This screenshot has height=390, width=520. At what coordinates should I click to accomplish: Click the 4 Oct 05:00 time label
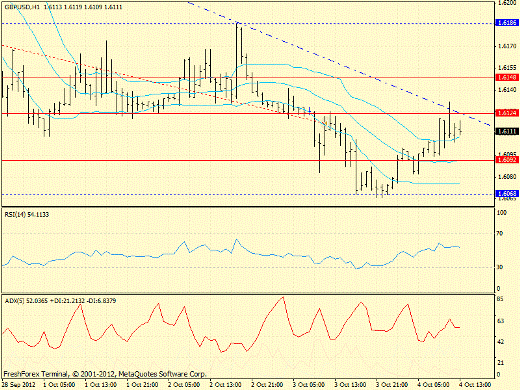tap(434, 384)
